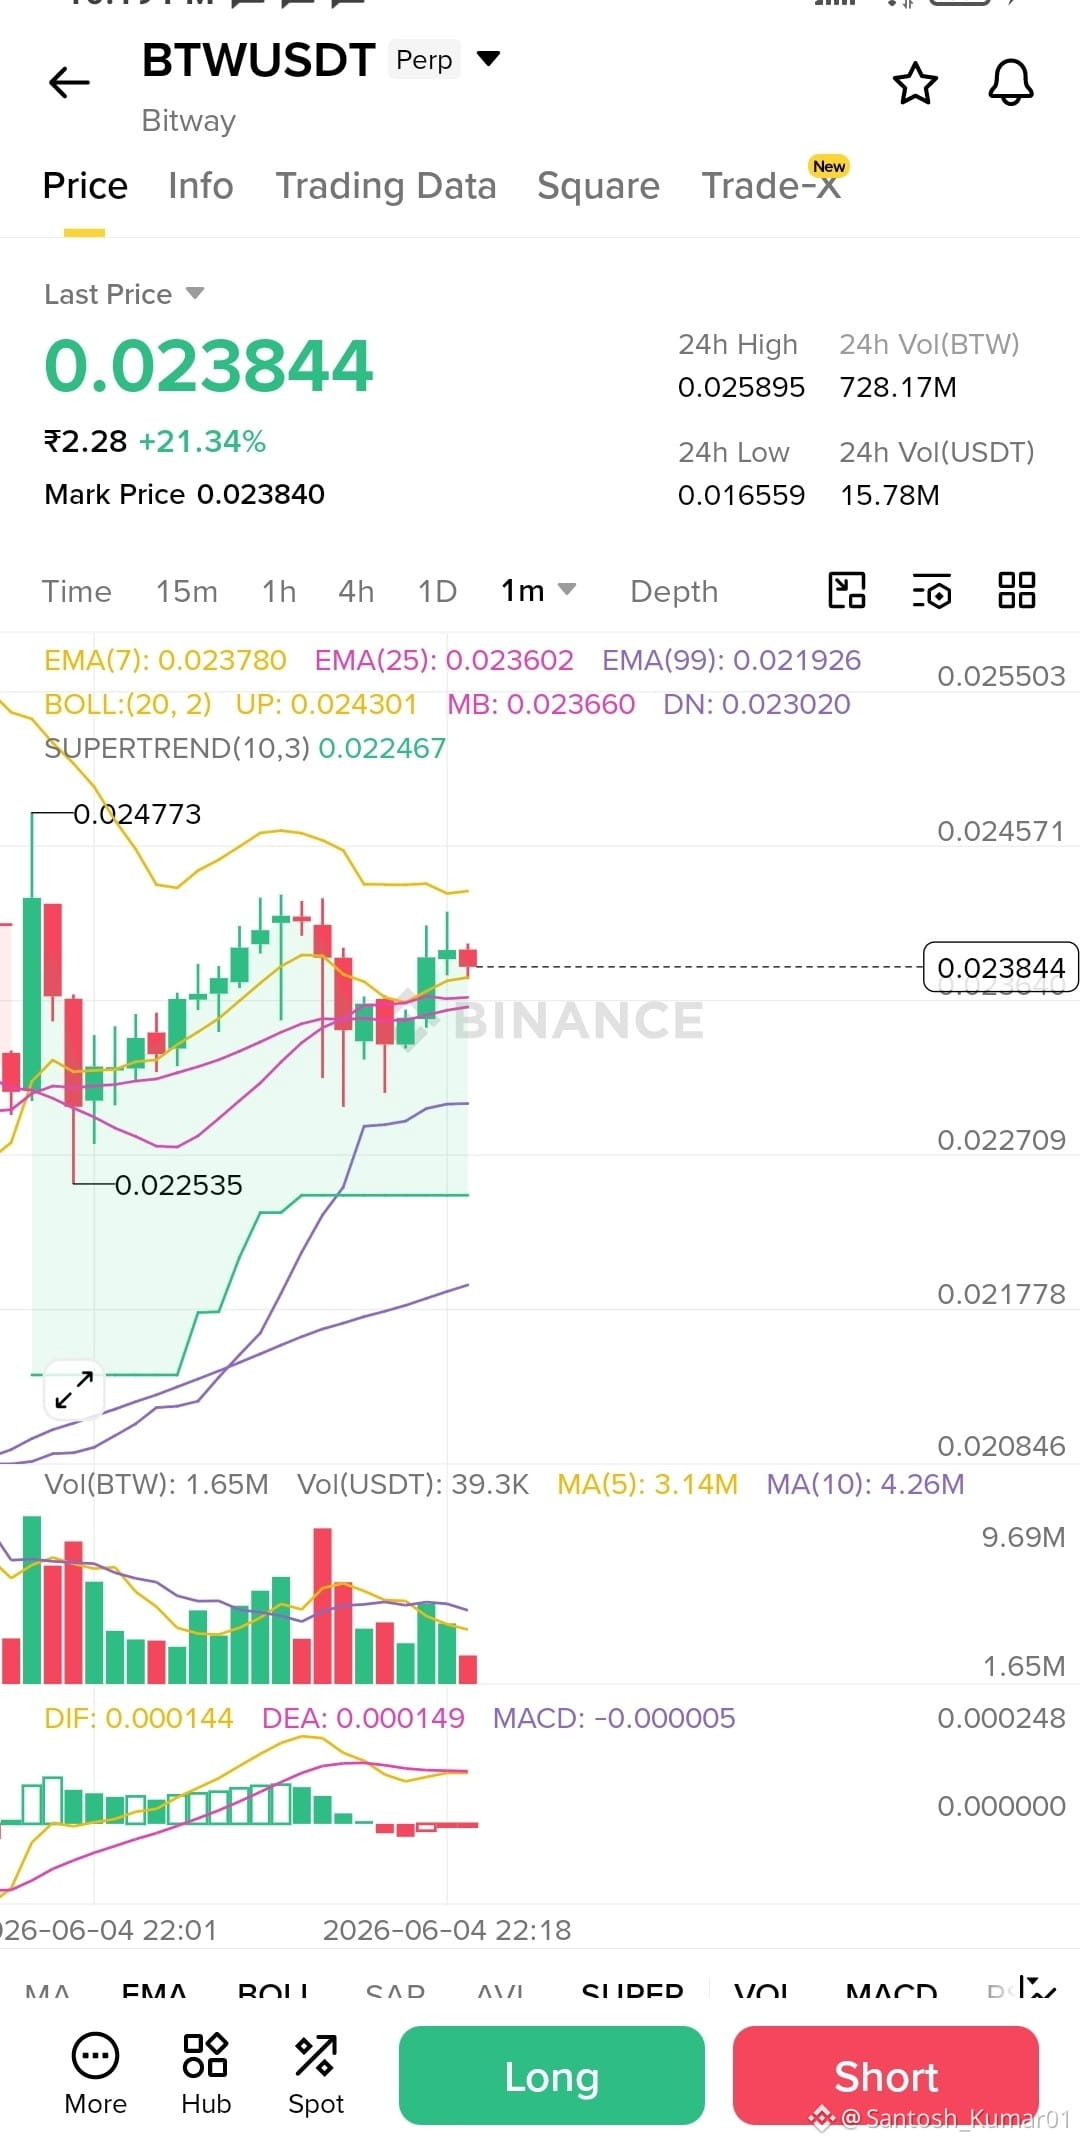1080x2144 pixels.
Task: Tap the 0.023844 price tag on axis
Action: (x=1000, y=967)
